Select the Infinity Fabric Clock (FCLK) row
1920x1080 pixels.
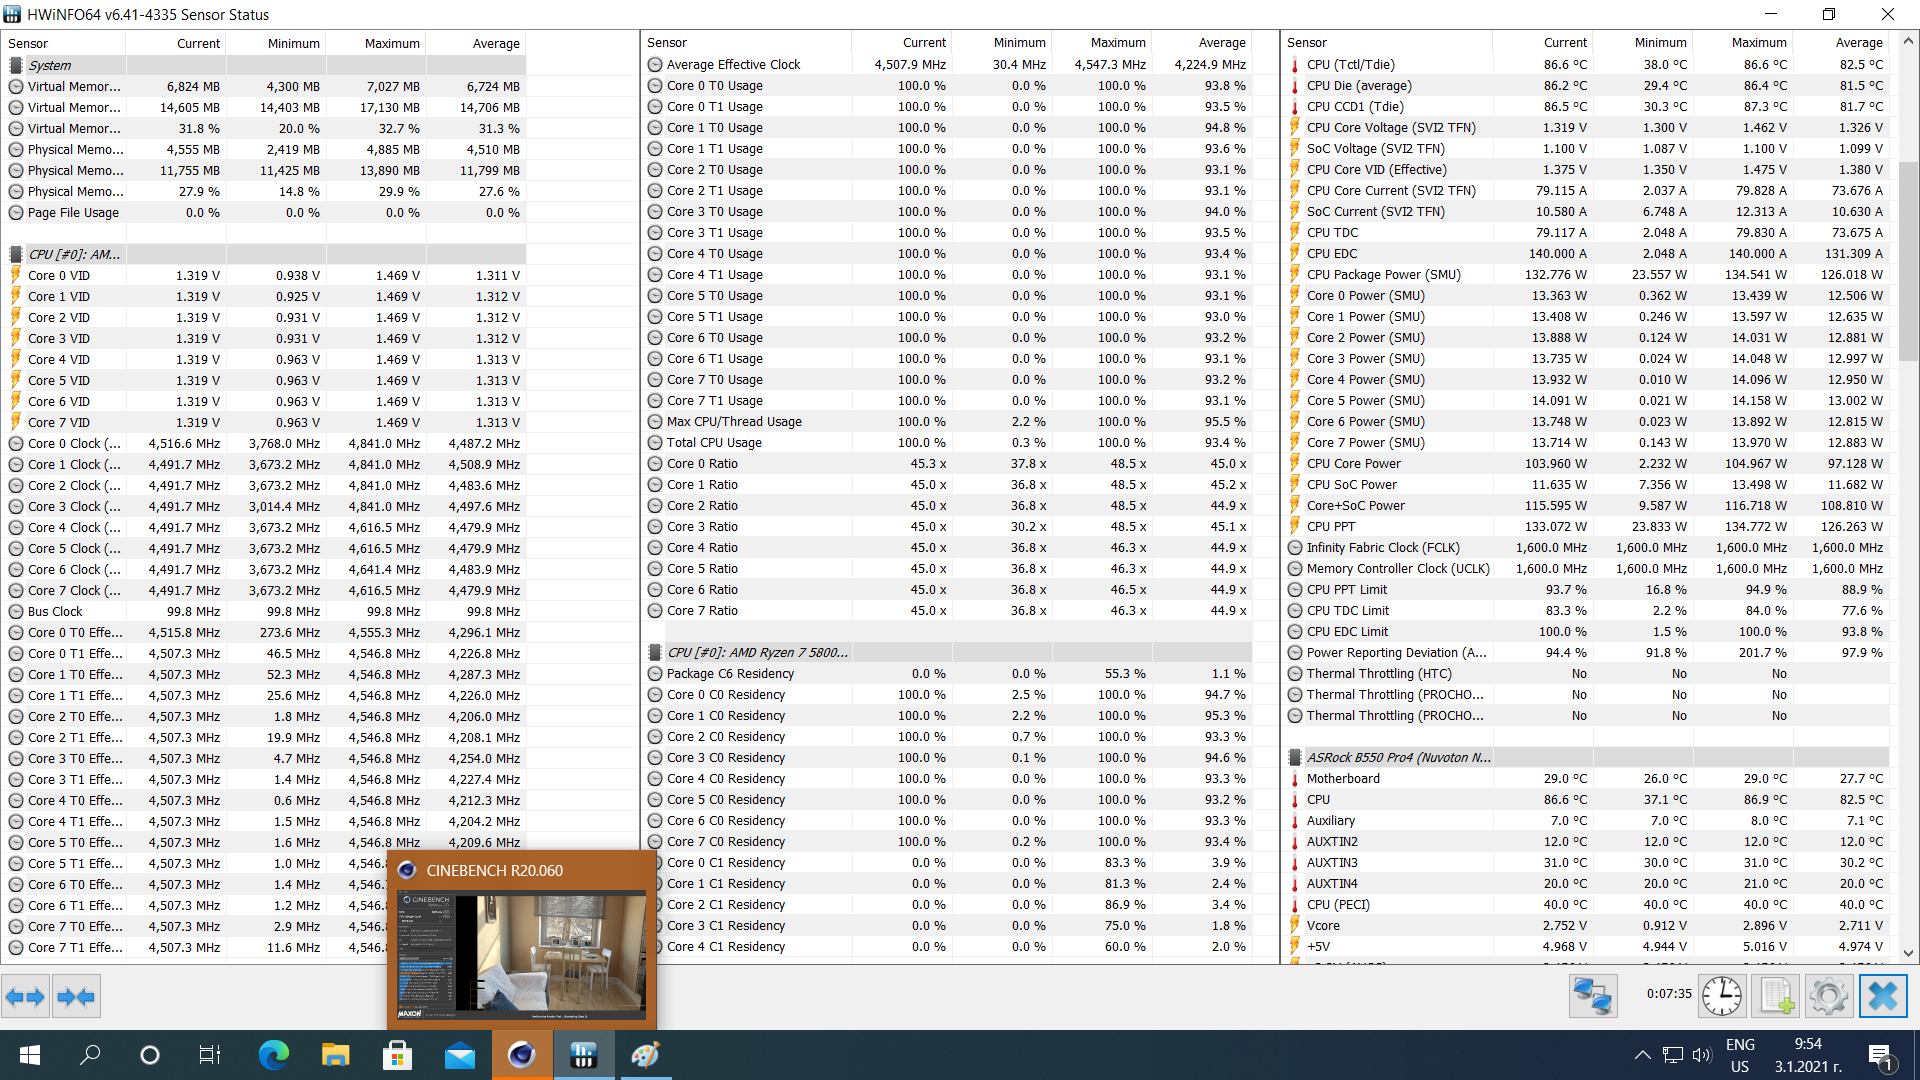coord(1587,547)
